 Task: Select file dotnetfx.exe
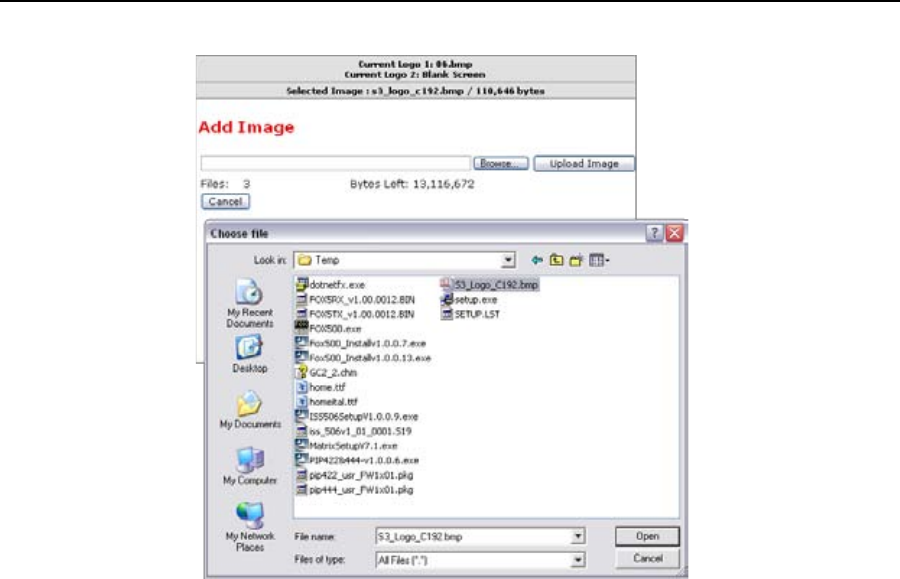(331, 285)
